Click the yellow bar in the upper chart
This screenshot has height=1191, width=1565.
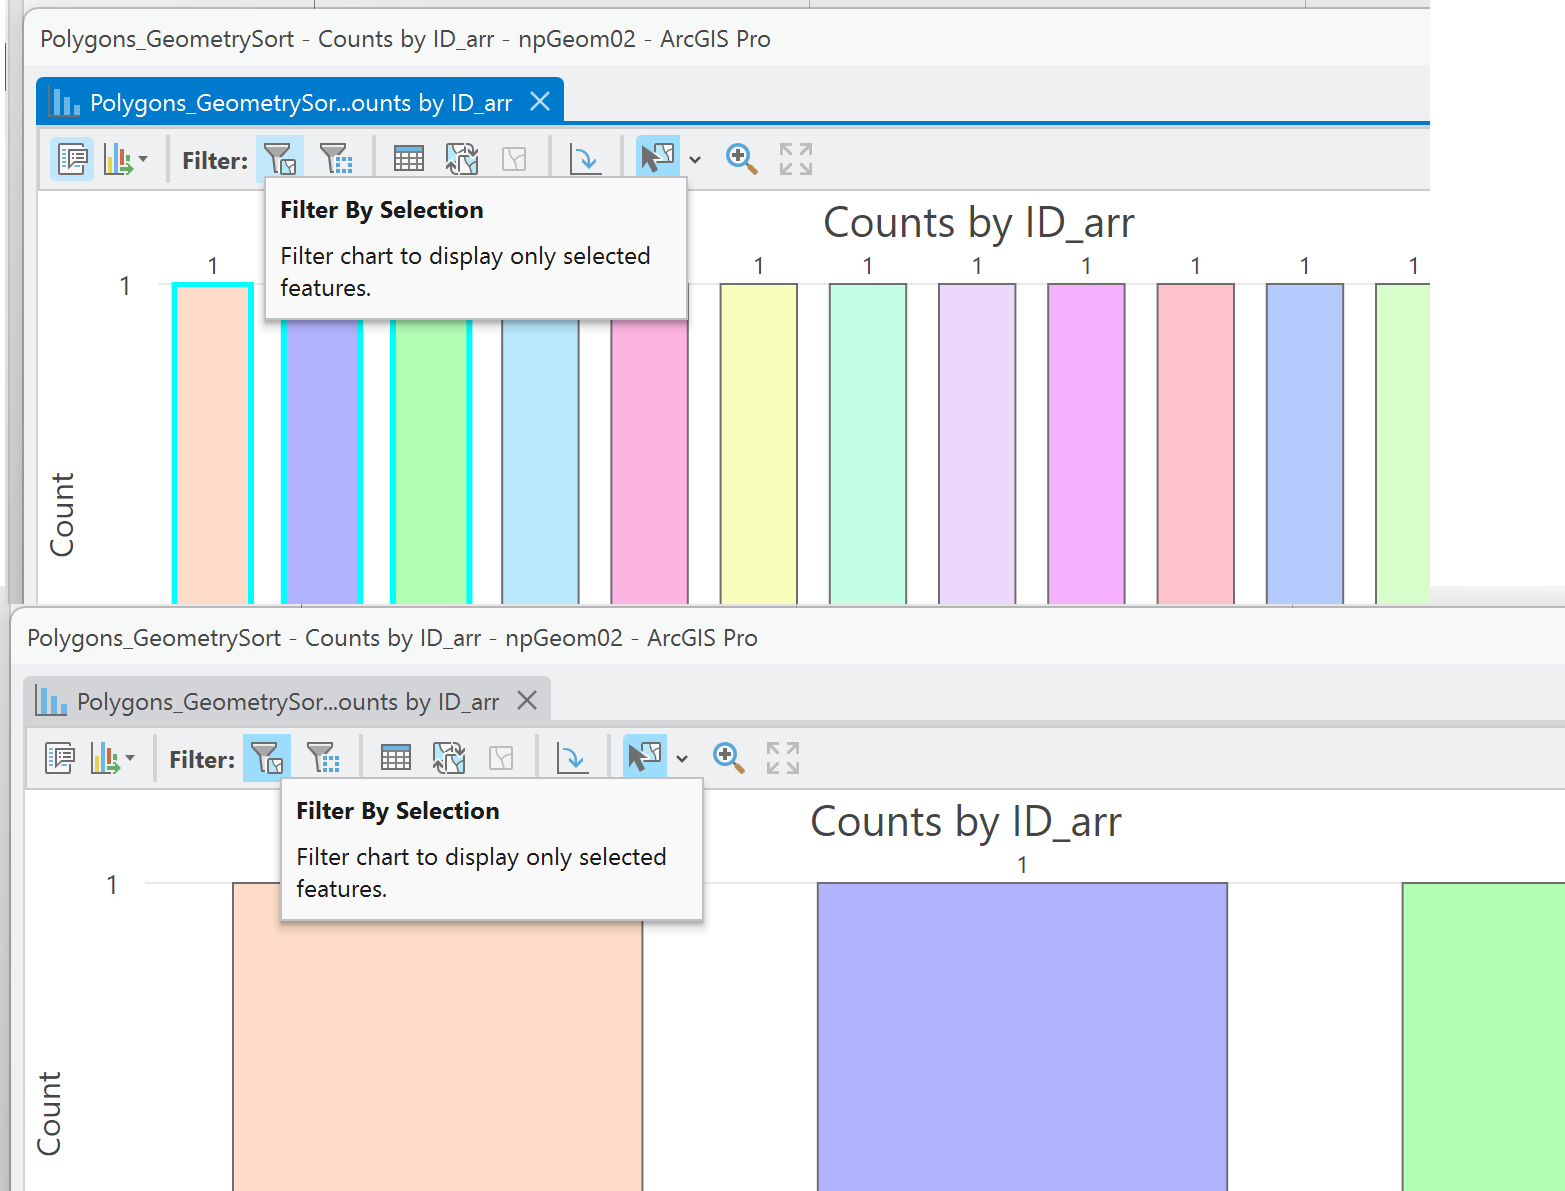pyautogui.click(x=759, y=444)
